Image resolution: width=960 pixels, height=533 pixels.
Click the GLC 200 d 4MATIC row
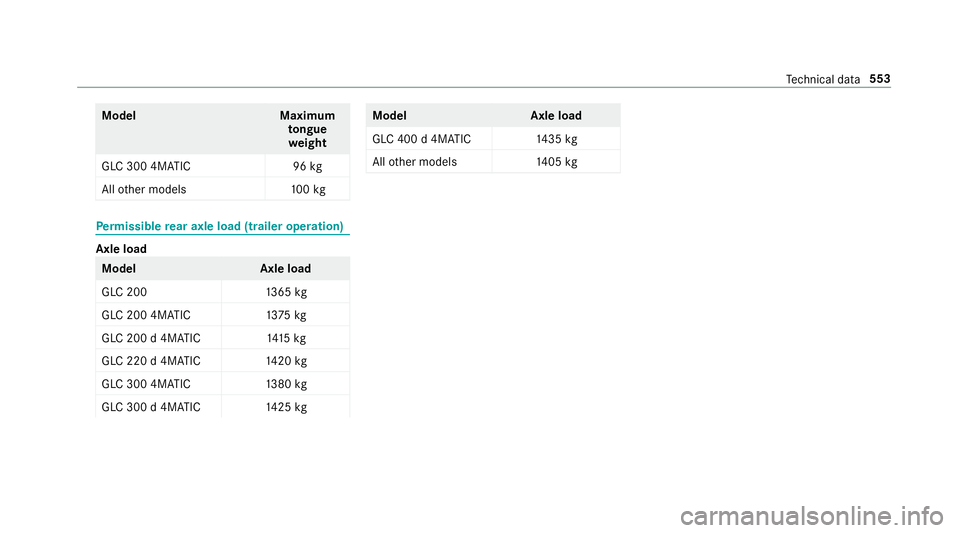point(223,338)
